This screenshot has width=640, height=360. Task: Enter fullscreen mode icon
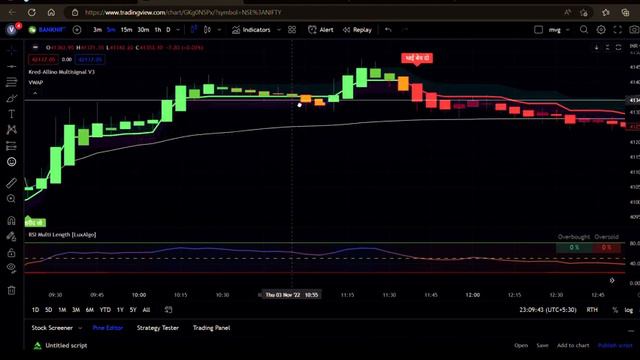tap(618, 30)
